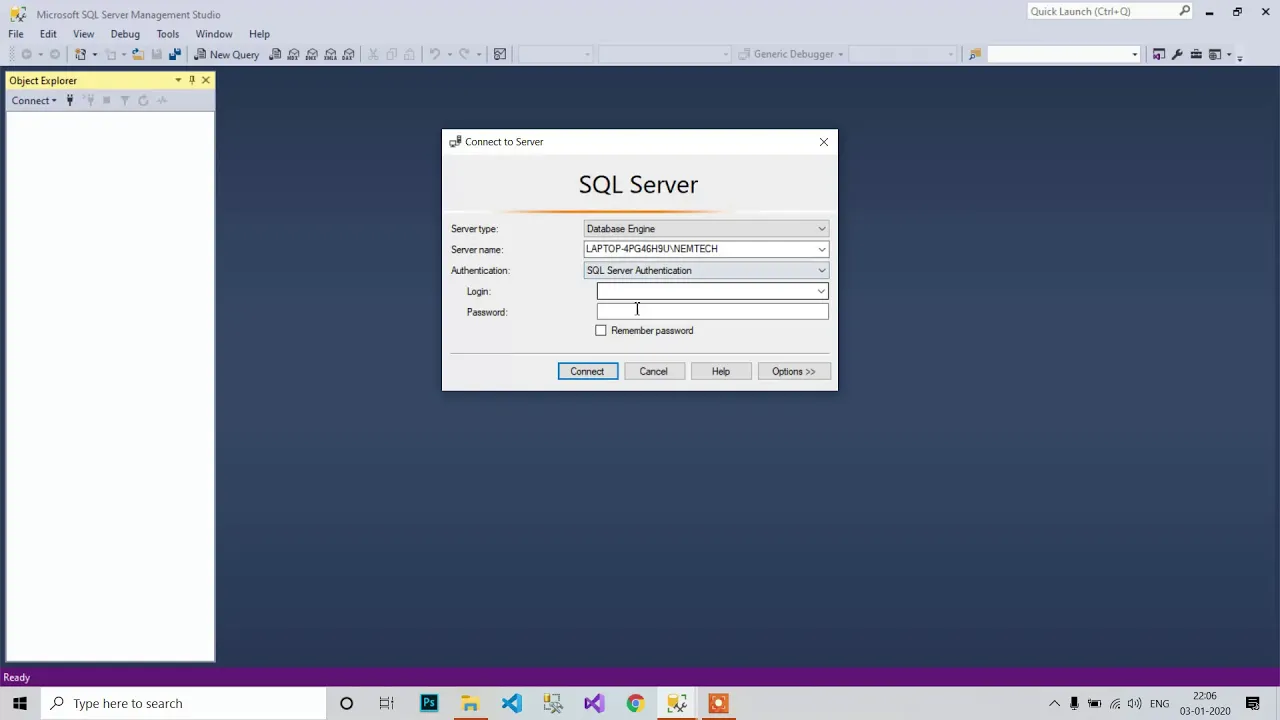The width and height of the screenshot is (1280, 720).
Task: Pin the Object Explorer panel with auto-hide icon
Action: click(x=192, y=80)
